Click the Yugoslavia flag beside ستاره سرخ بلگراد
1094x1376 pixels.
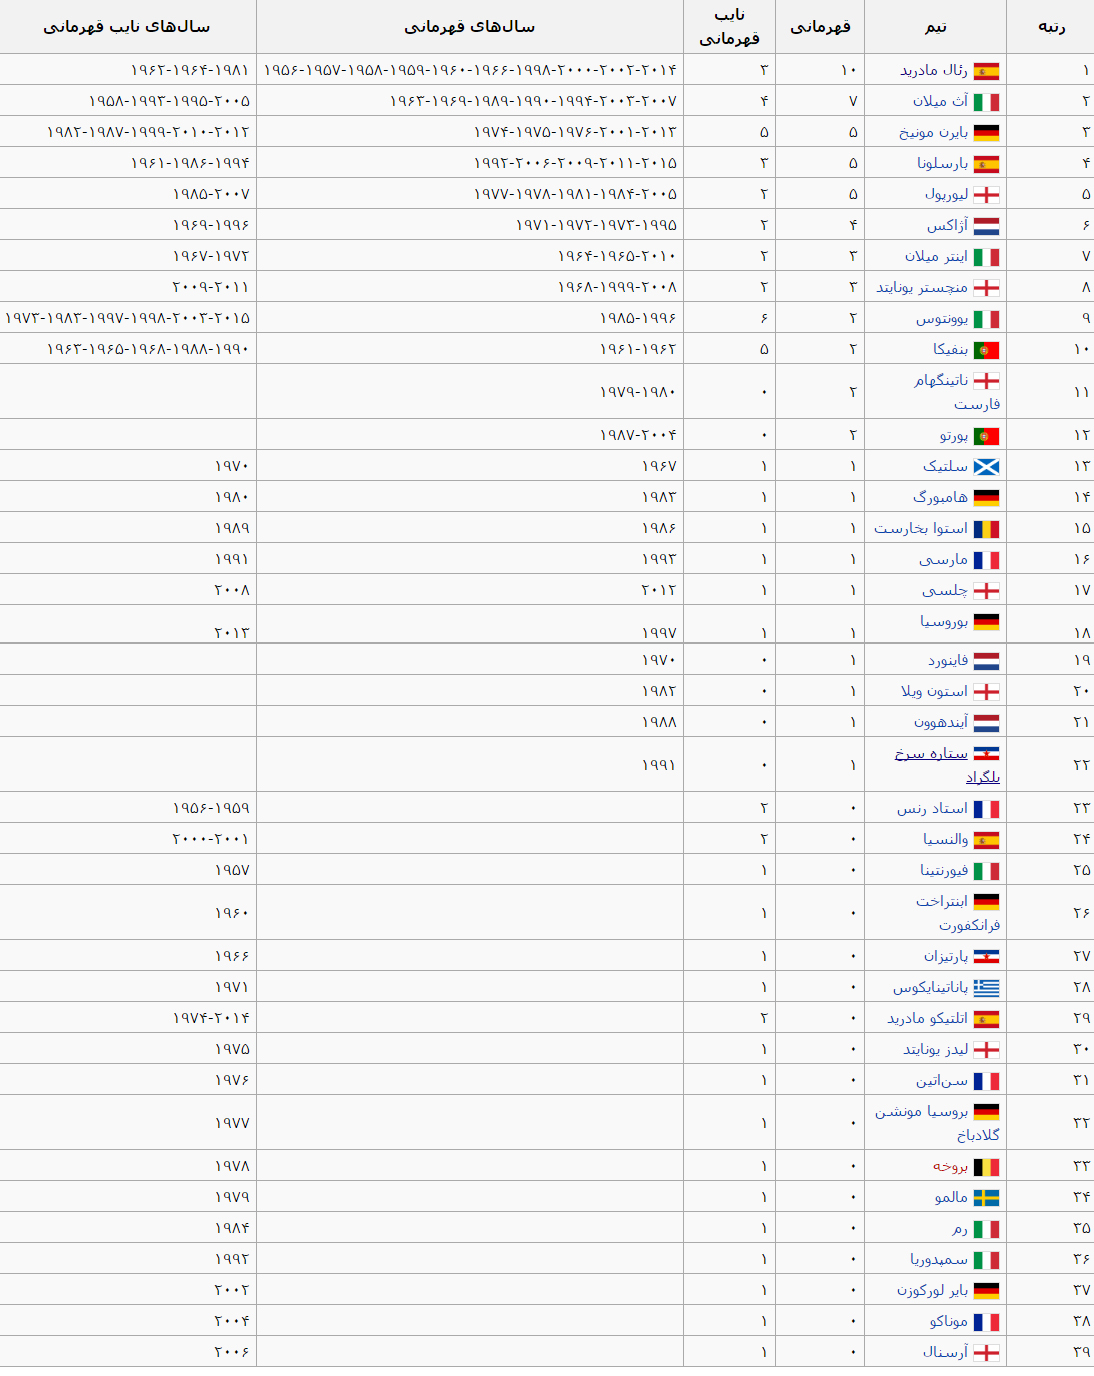pos(986,754)
